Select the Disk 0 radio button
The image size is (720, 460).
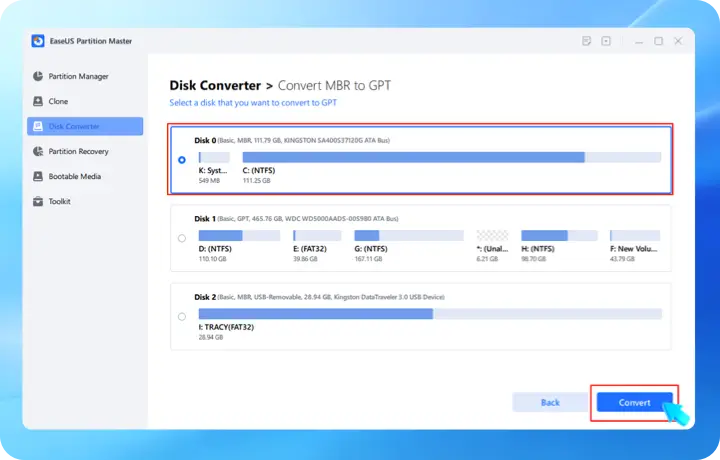182,160
